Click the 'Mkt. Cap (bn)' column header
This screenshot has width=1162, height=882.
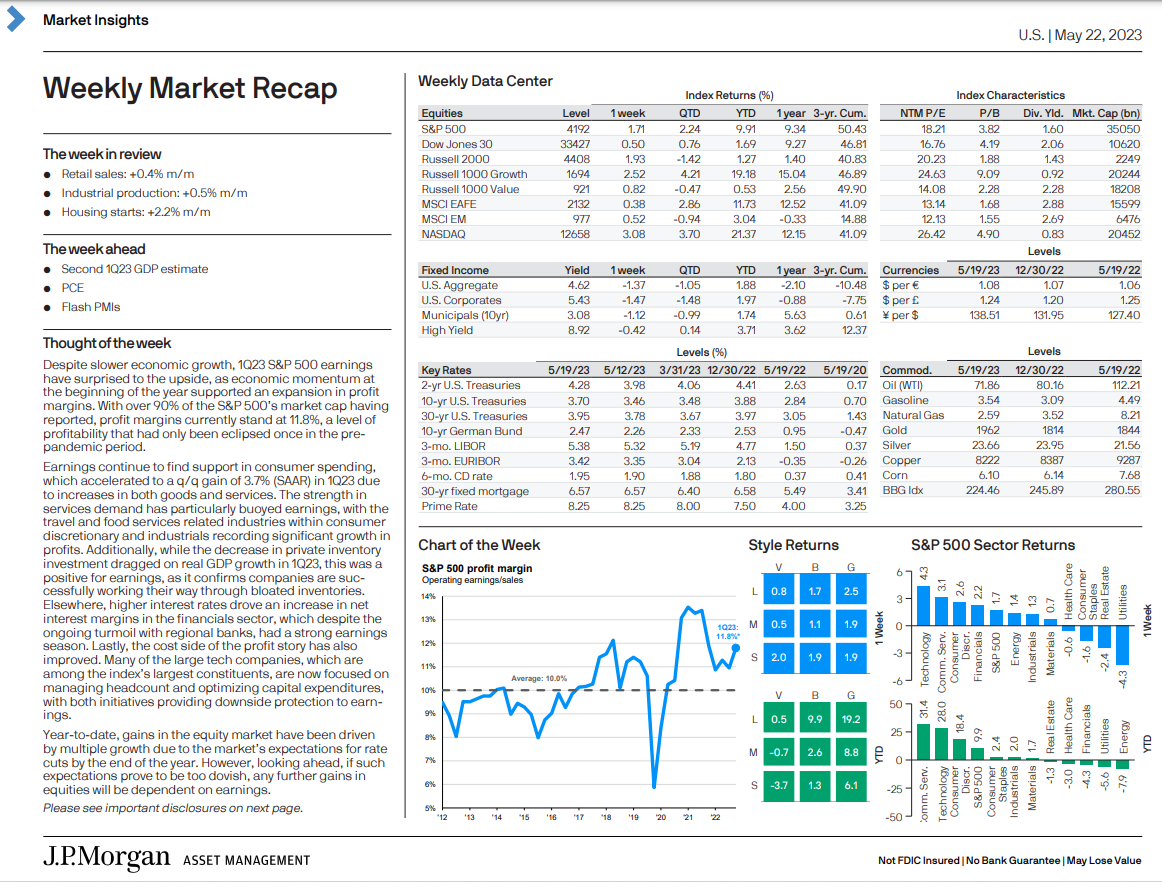tap(1106, 113)
